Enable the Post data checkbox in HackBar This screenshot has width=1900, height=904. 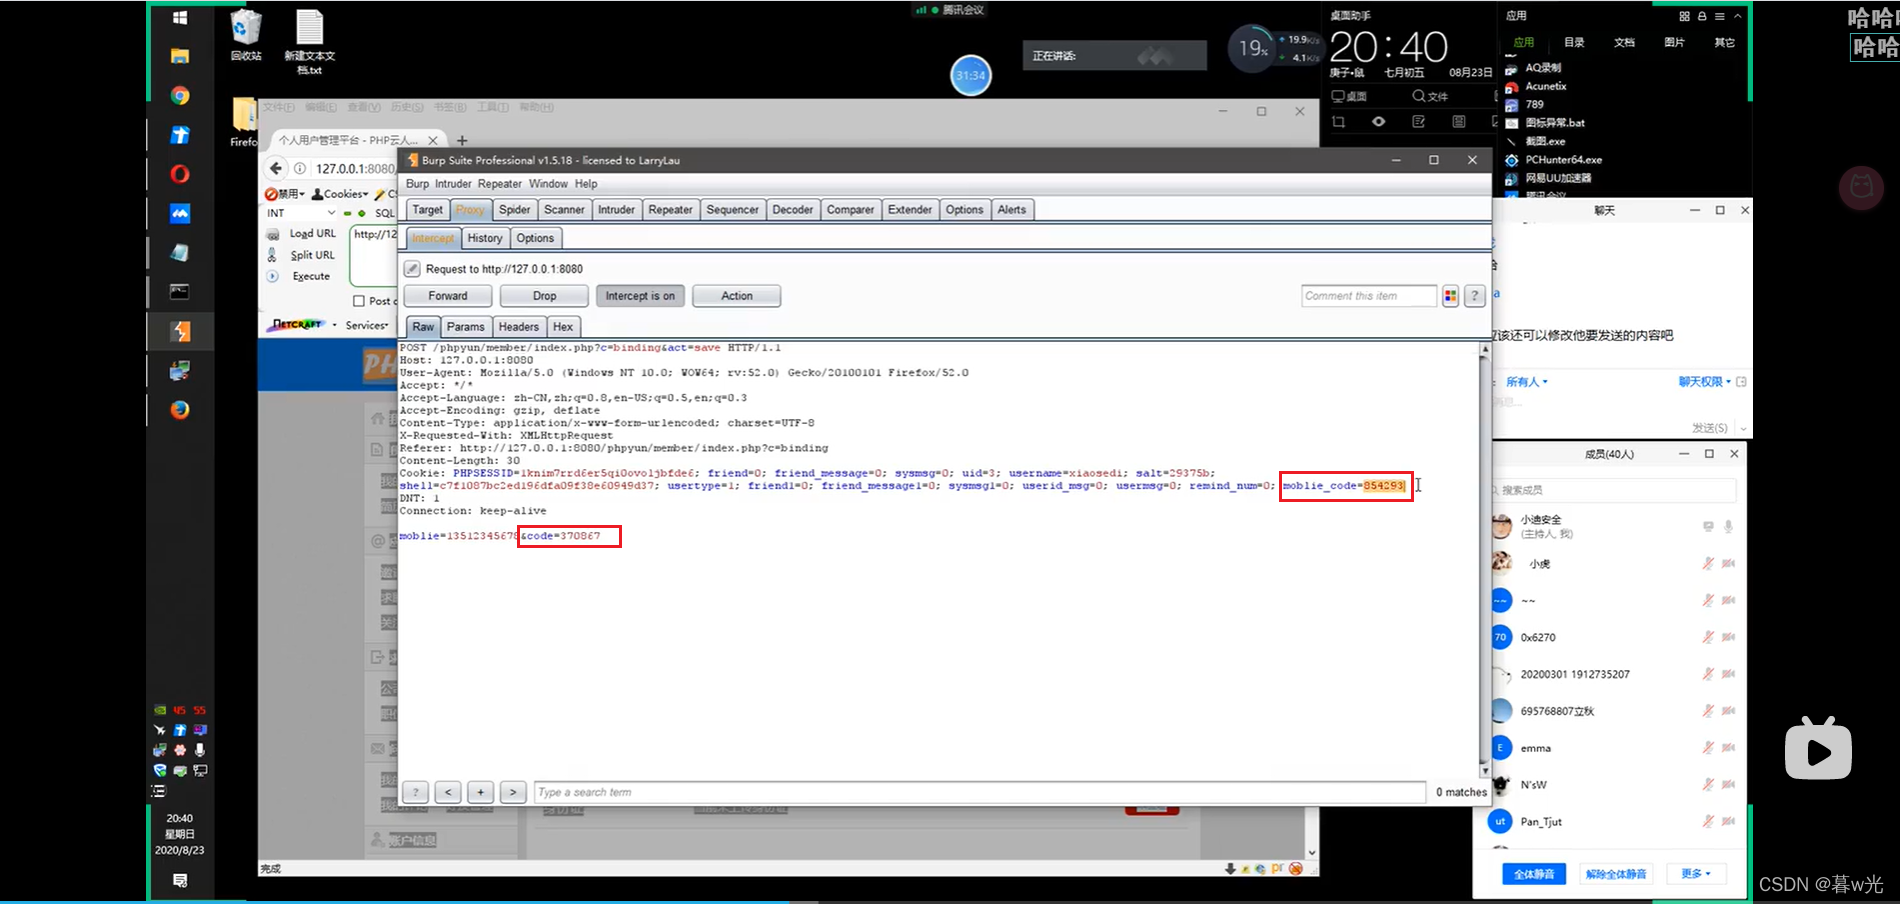point(359,301)
